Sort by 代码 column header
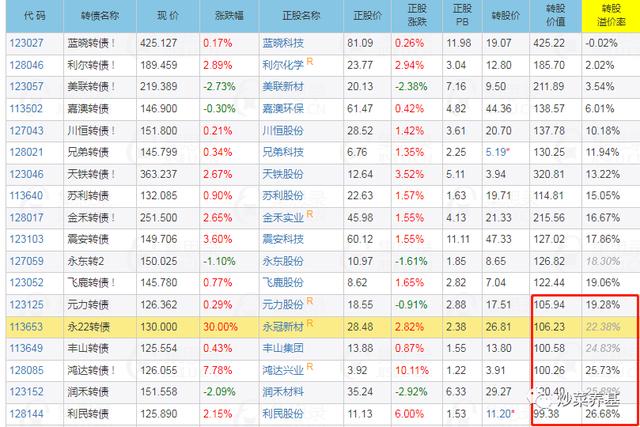 [x=35, y=16]
